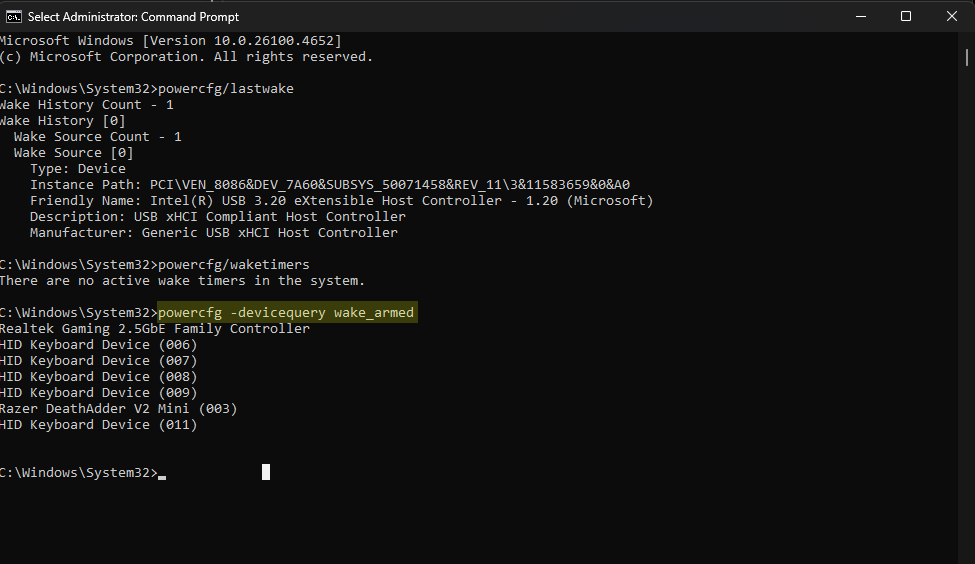975x564 pixels.
Task: Click the Command Prompt icon in title bar
Action: (x=14, y=17)
